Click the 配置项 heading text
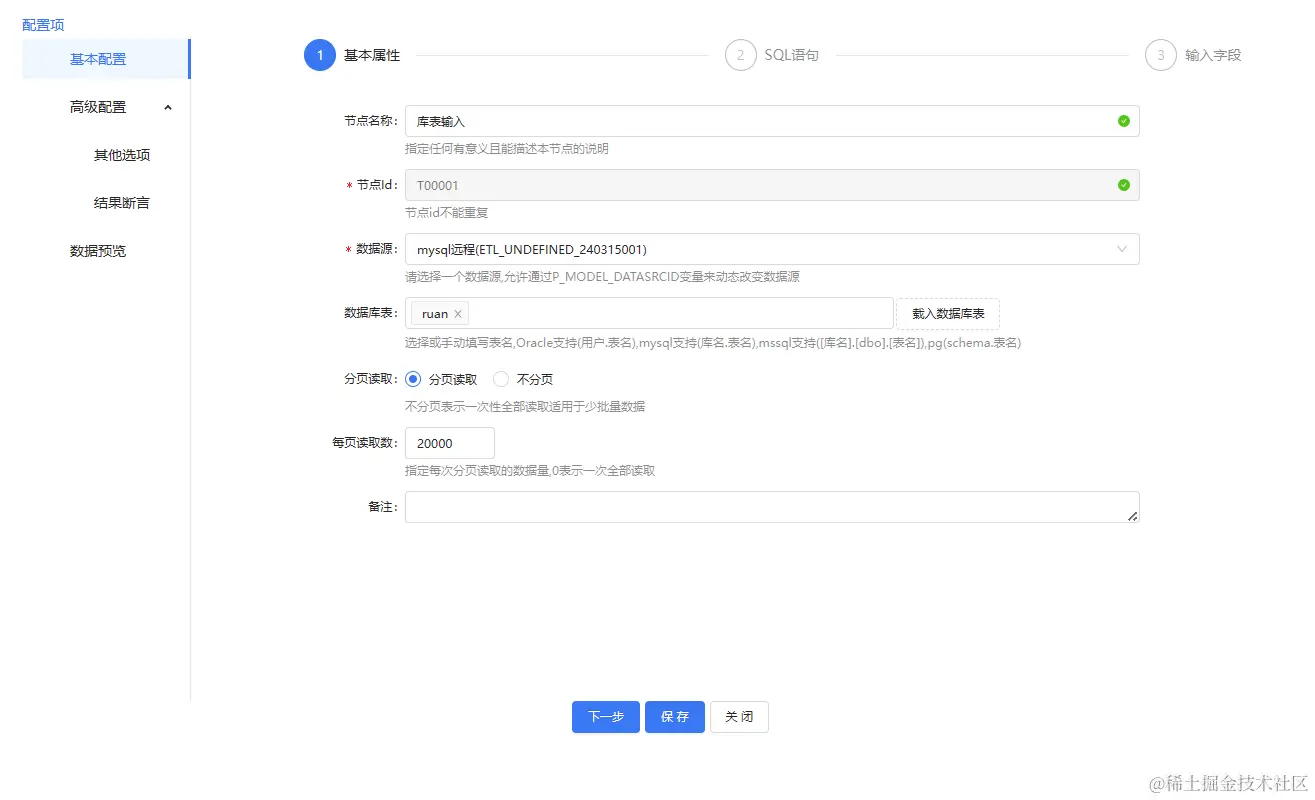This screenshot has height=800, width=1315. click(43, 24)
